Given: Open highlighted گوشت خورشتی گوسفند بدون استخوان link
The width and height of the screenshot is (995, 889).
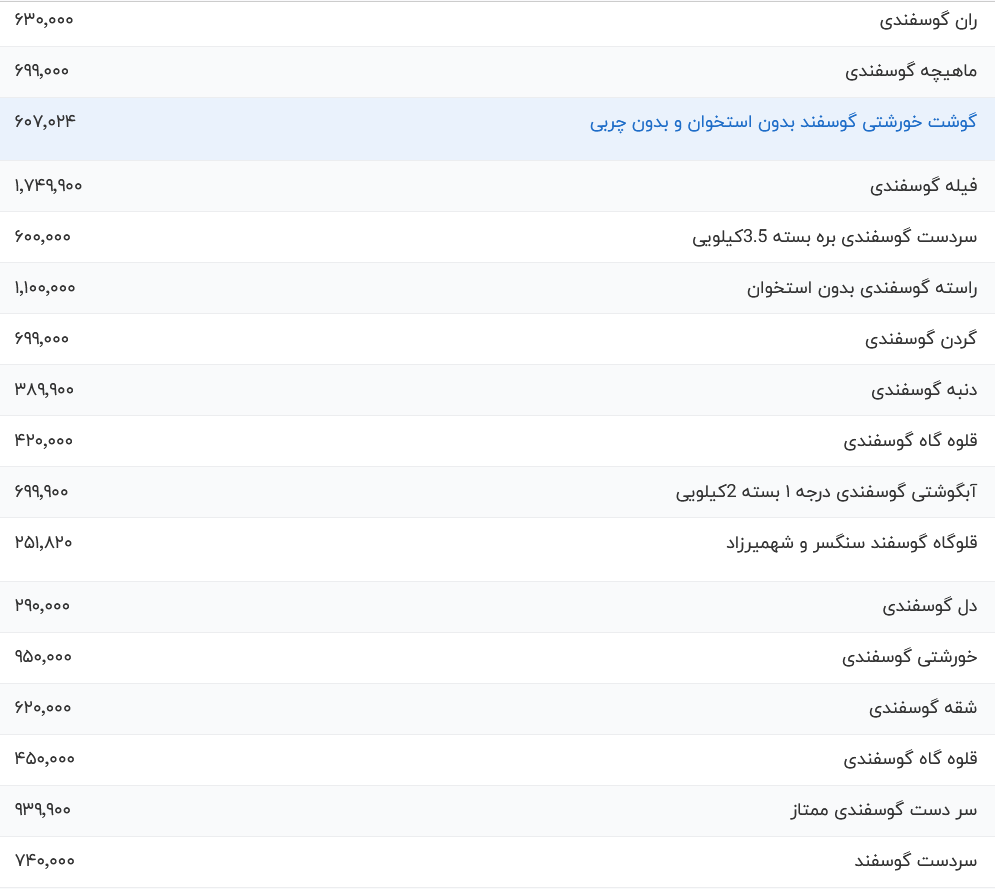Looking at the screenshot, I should [783, 122].
